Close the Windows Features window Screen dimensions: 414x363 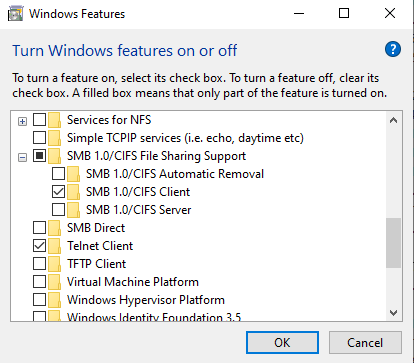tap(390, 14)
